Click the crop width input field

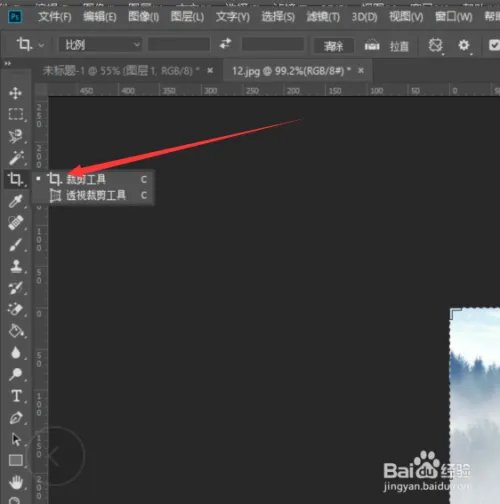tap(179, 44)
